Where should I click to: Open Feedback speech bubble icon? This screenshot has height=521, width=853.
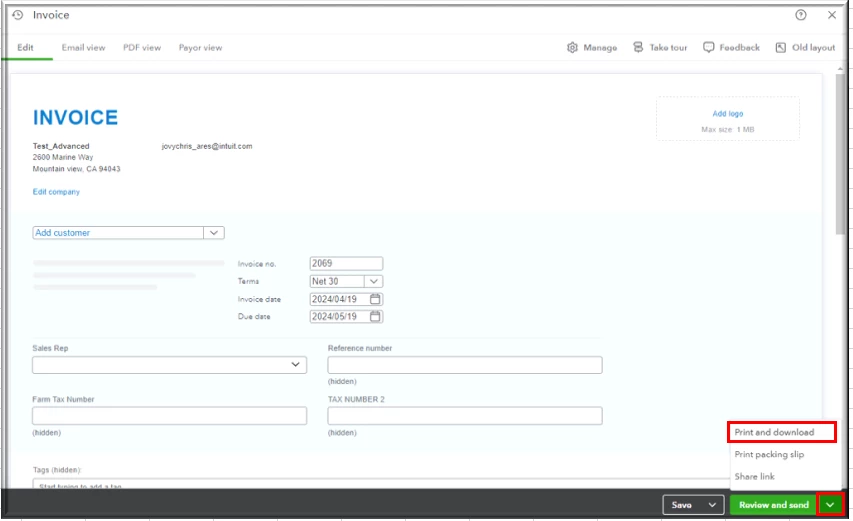708,47
